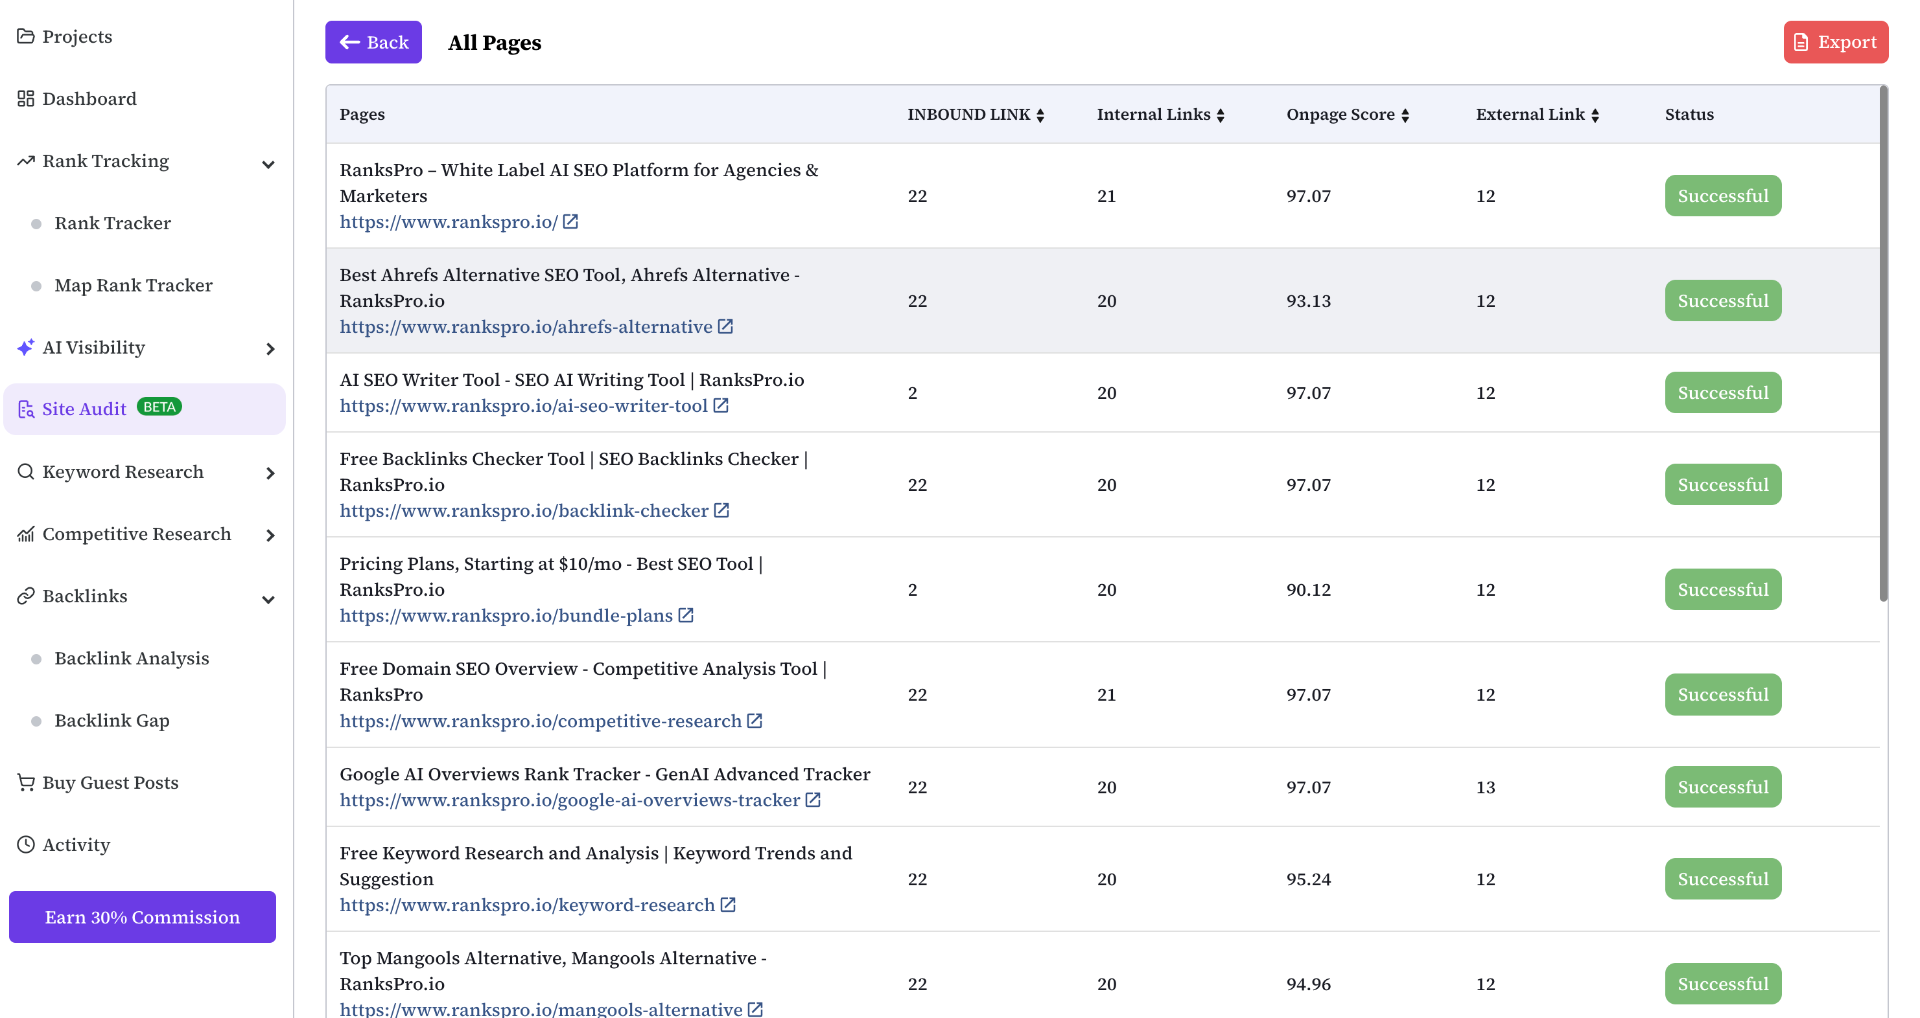Expand the Keyword Research submenu chevron
Screen dimensions: 1920x1018
click(x=270, y=473)
